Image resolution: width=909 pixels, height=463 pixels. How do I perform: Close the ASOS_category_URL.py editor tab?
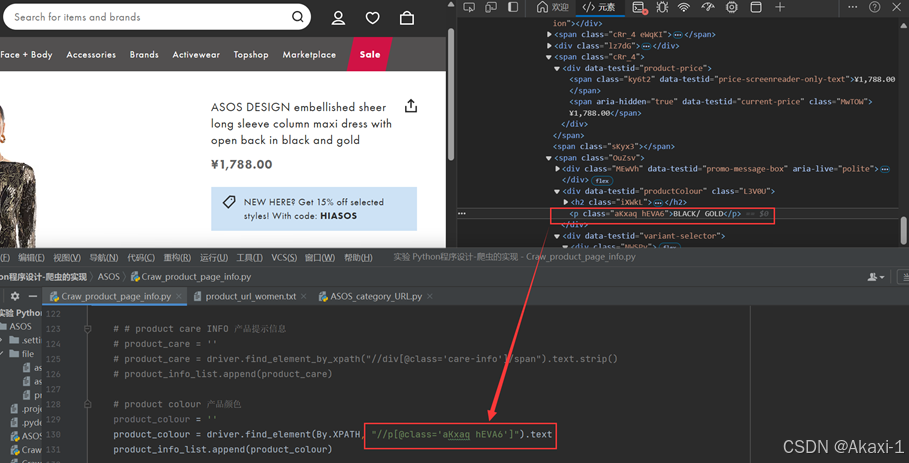[430, 296]
